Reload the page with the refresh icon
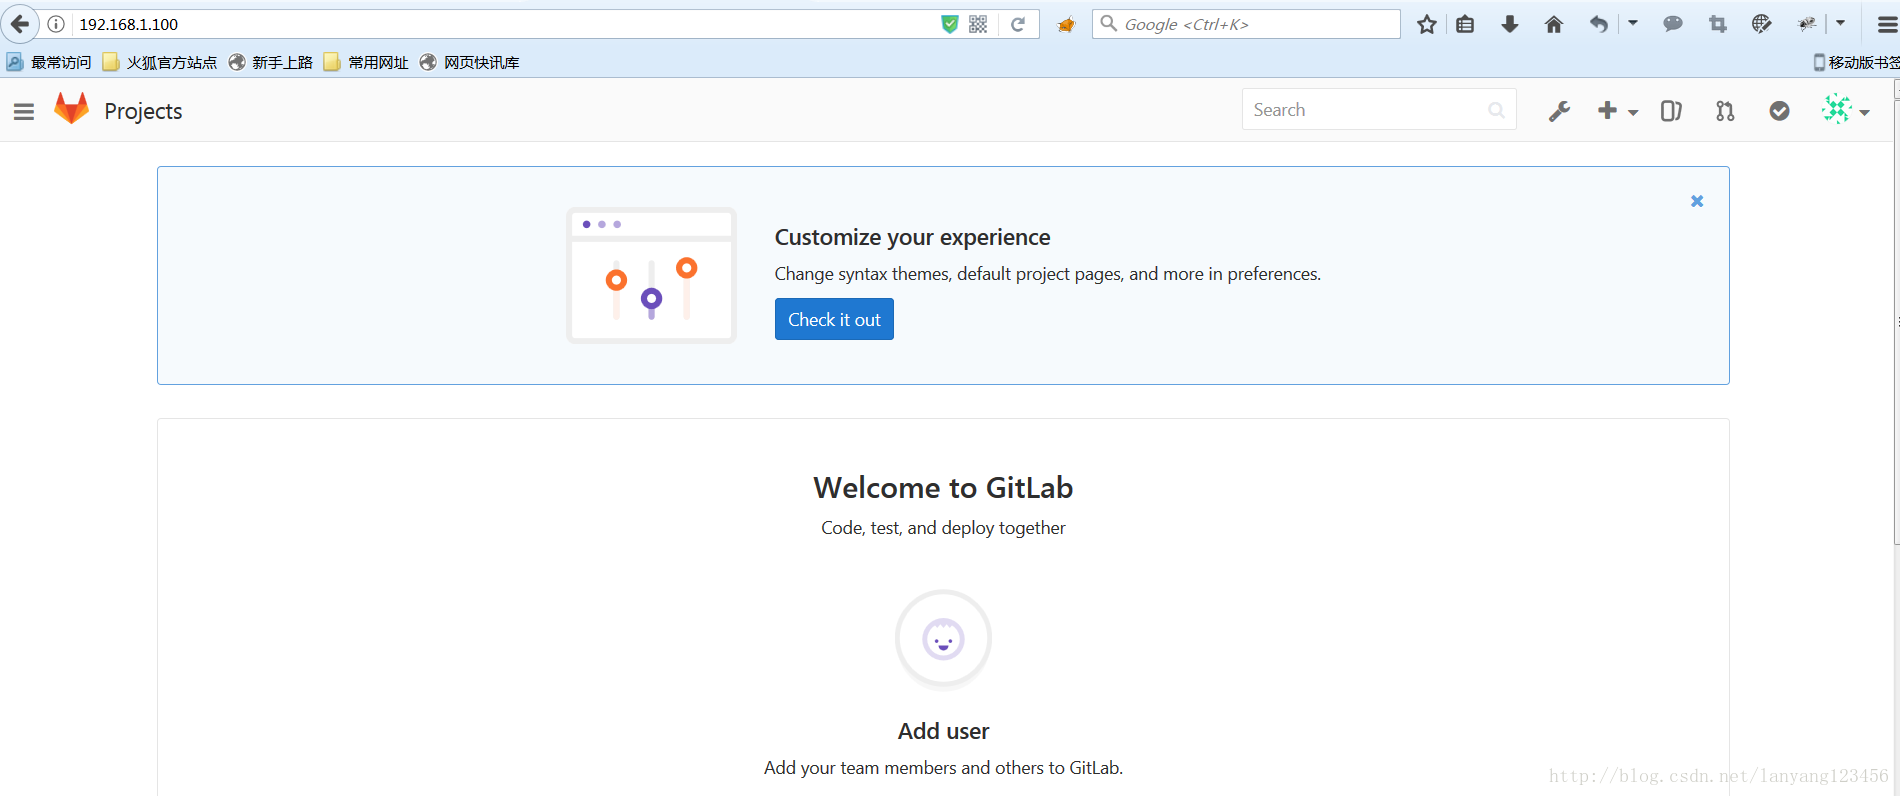The width and height of the screenshot is (1900, 796). (1018, 24)
